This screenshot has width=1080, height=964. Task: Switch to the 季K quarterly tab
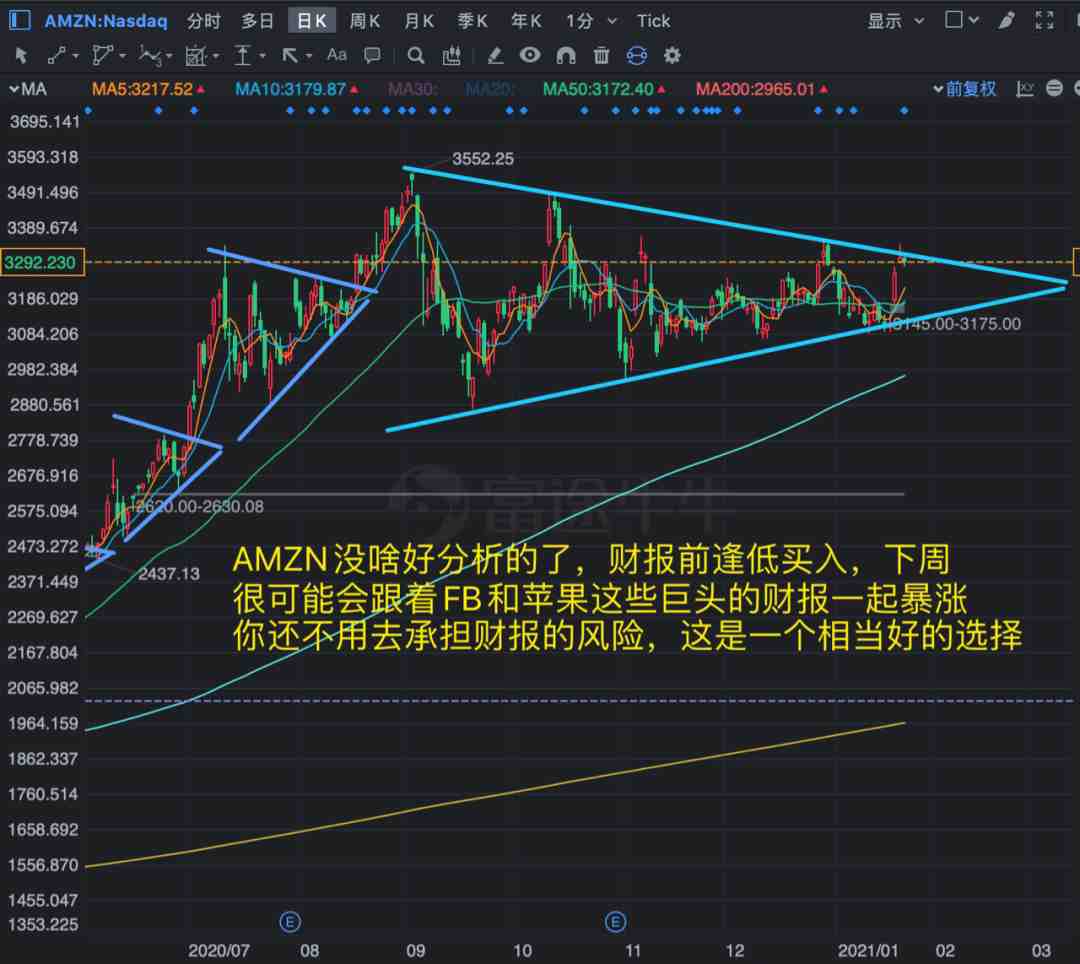[472, 21]
